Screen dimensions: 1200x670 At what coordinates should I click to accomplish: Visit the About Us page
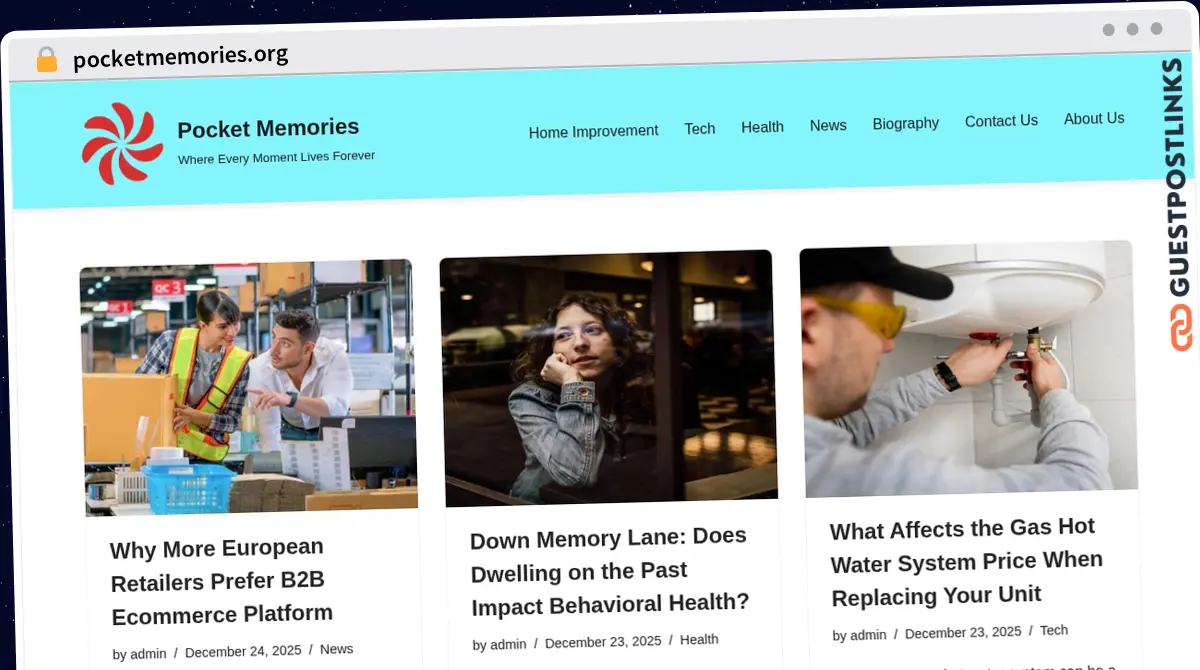(x=1094, y=118)
